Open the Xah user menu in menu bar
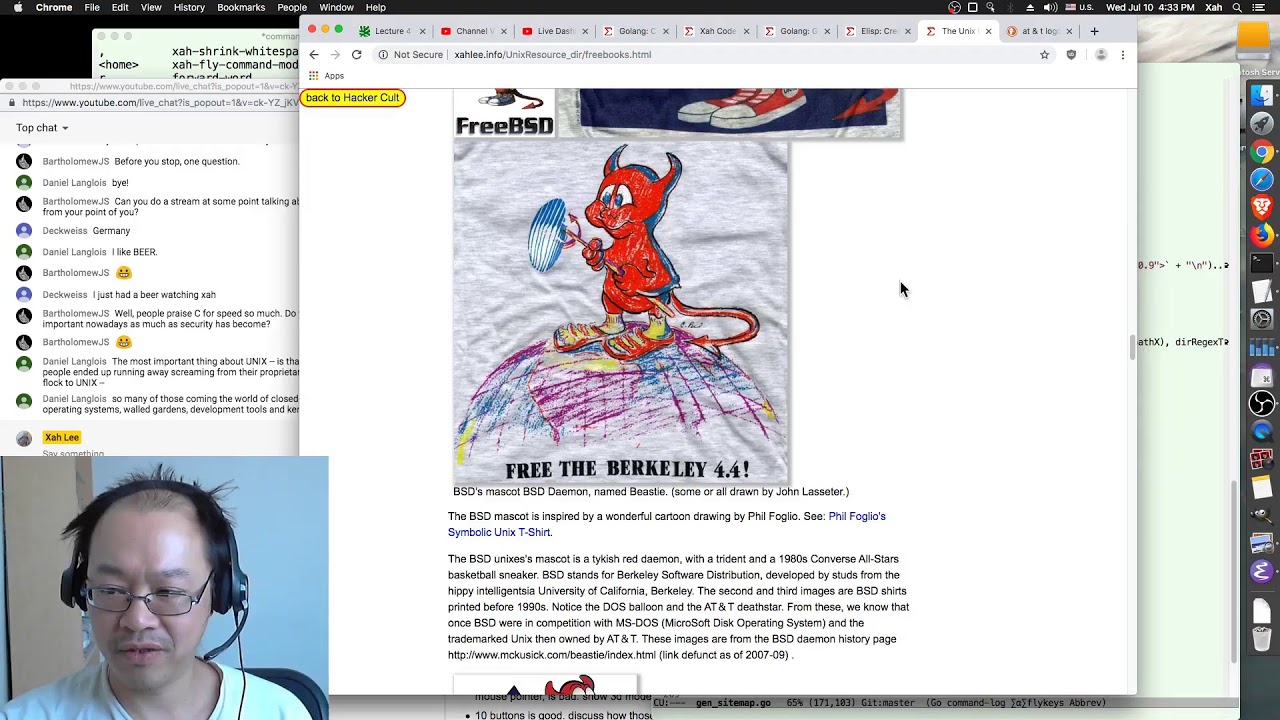The image size is (1280, 720). (1213, 7)
